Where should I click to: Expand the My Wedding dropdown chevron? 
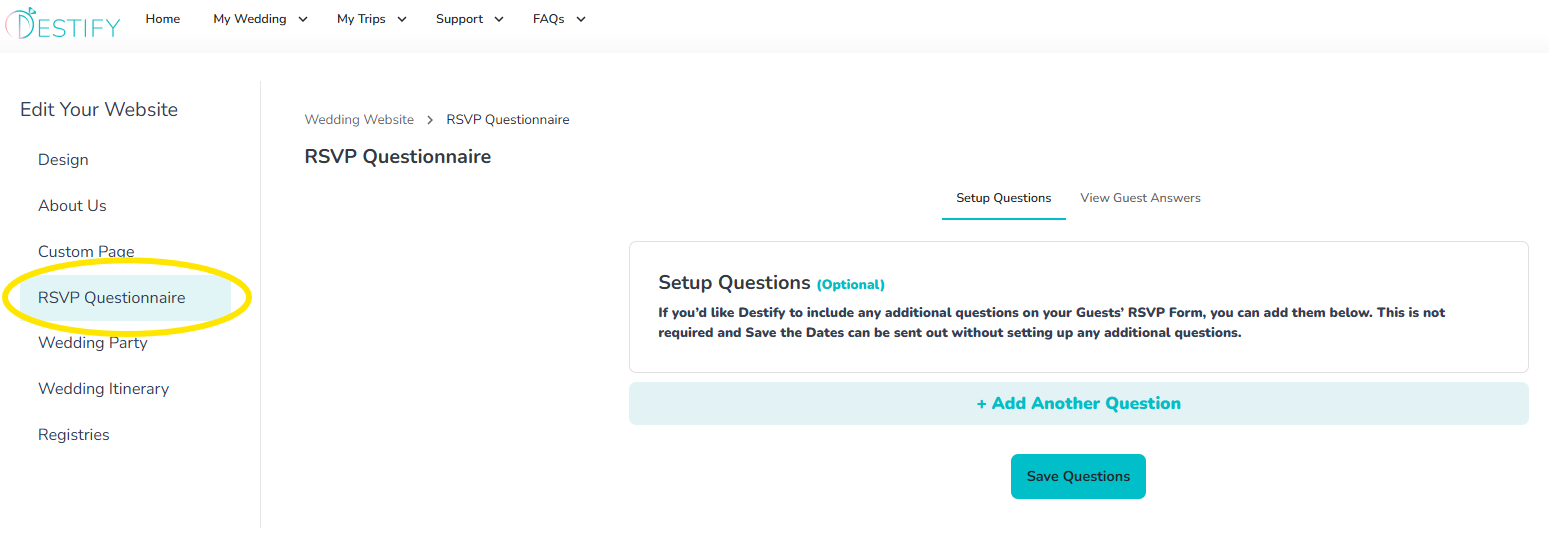pyautogui.click(x=303, y=19)
